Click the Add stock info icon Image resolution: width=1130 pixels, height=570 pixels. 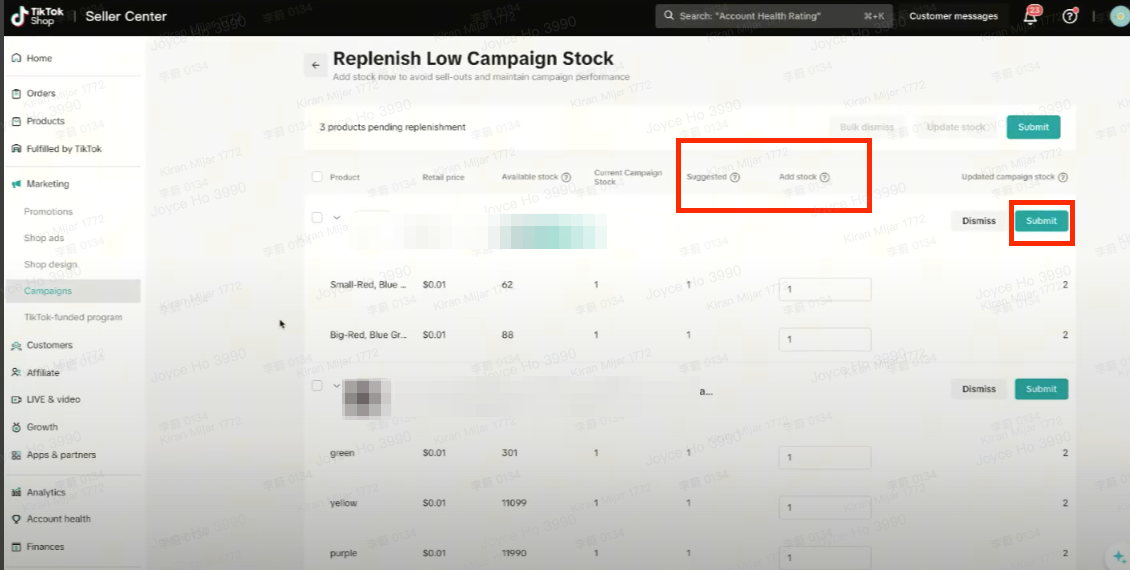[825, 177]
